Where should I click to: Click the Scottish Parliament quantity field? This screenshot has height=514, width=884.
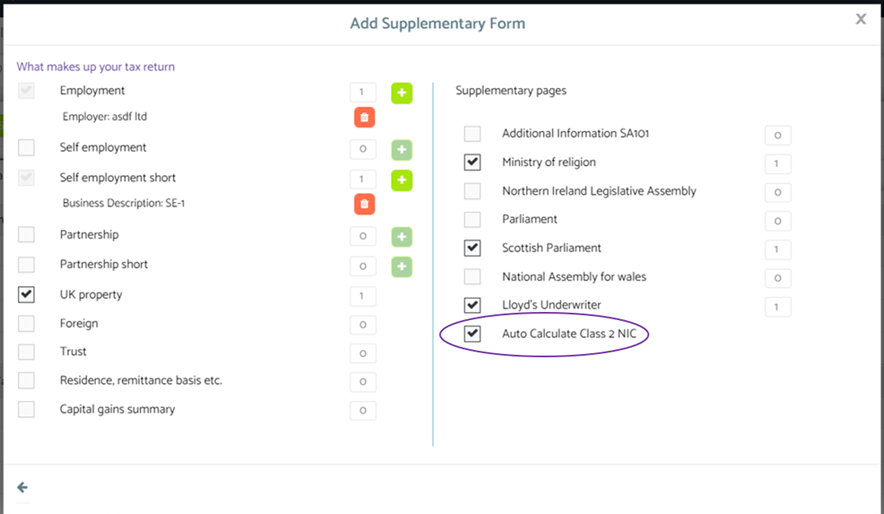click(x=777, y=250)
